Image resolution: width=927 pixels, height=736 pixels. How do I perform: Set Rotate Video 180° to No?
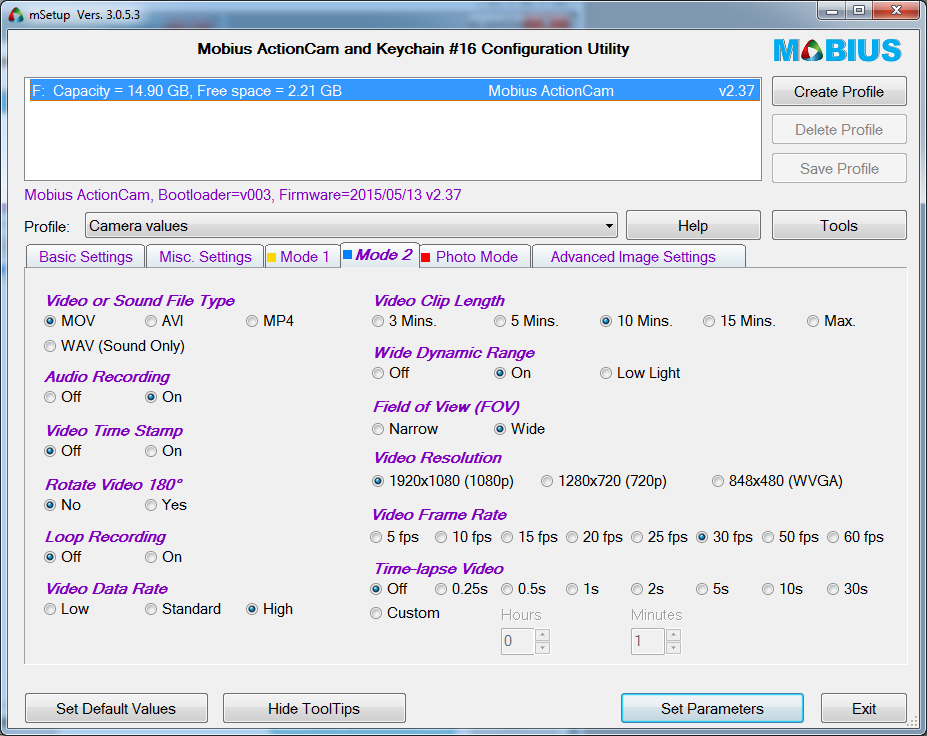[63, 505]
